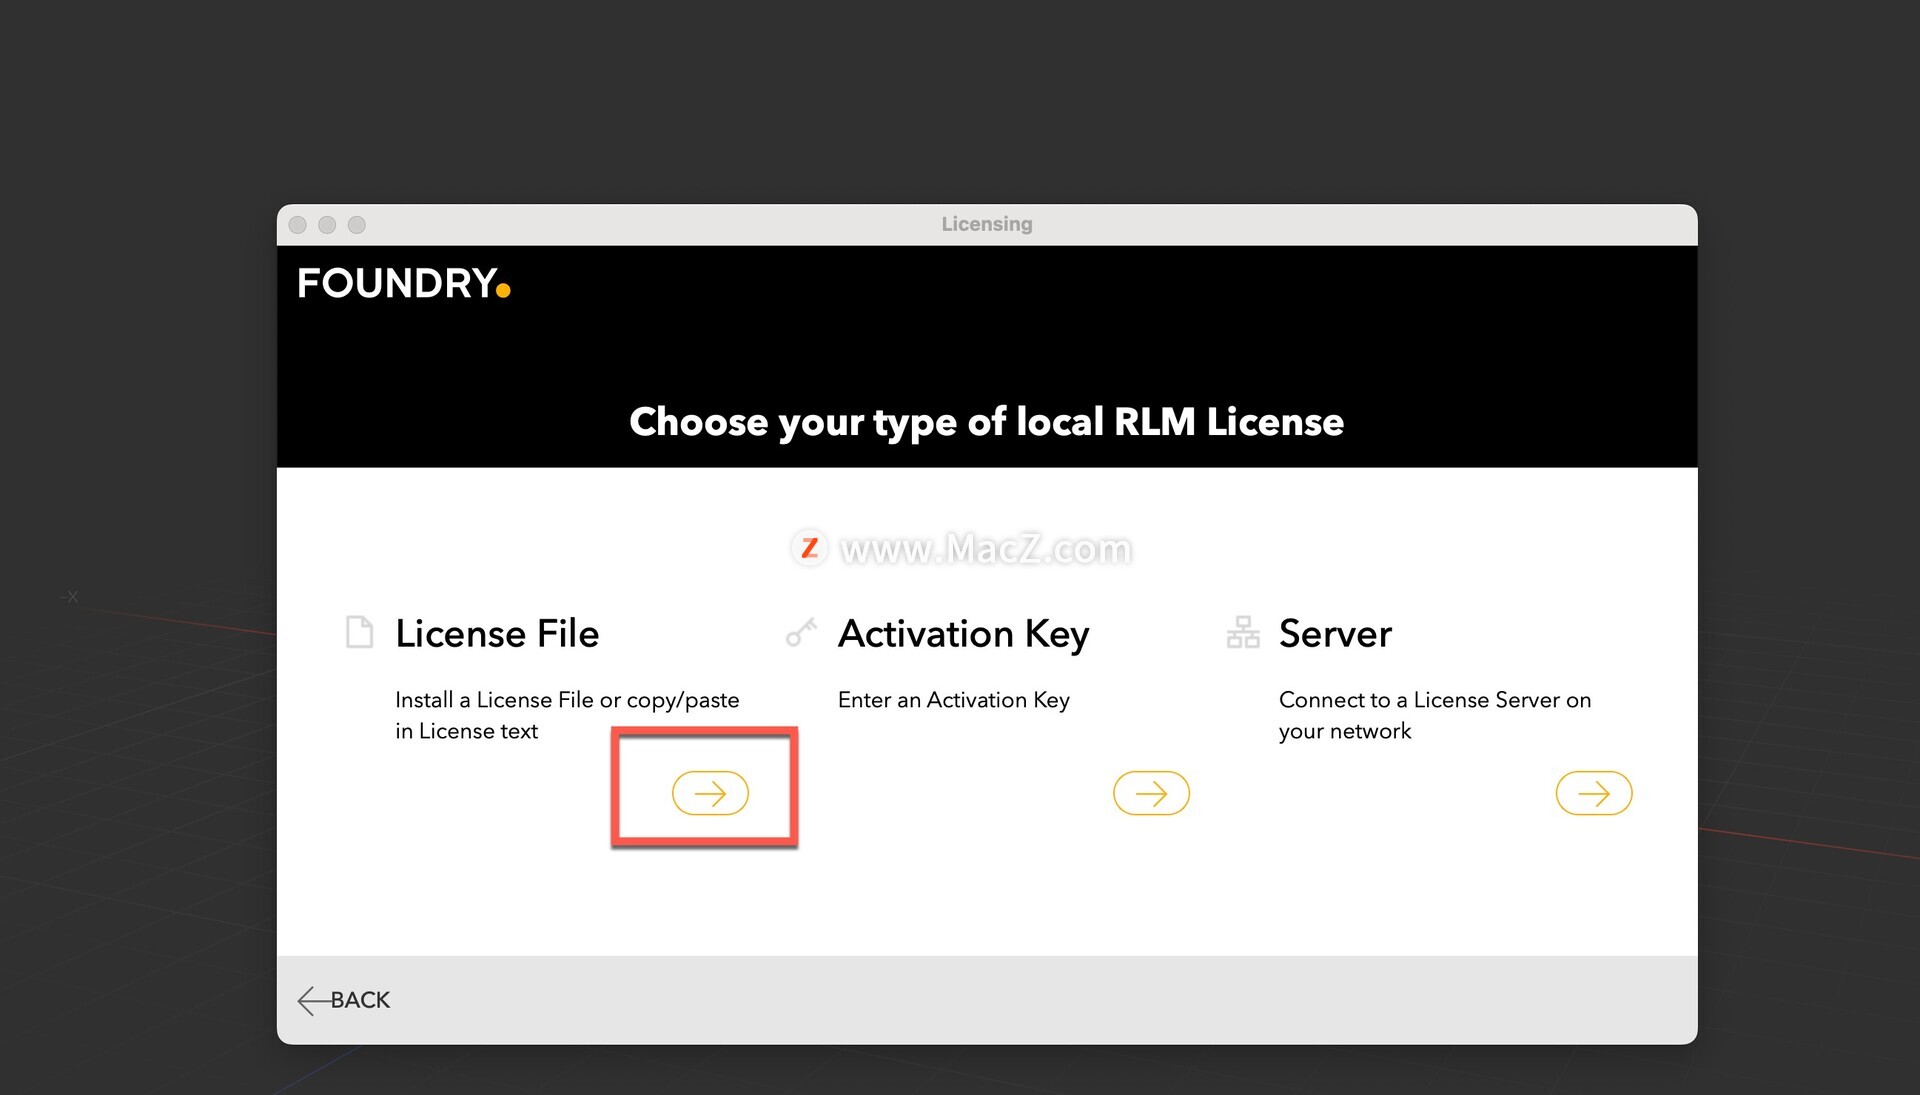Go back with the BACK button

pos(344,1000)
